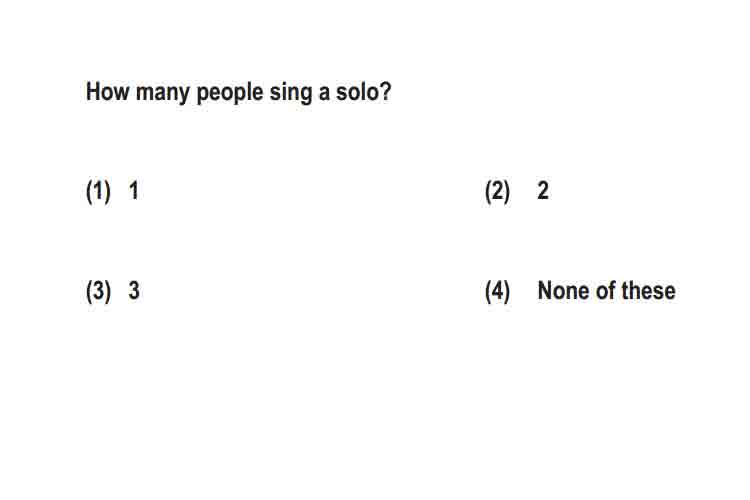The height and width of the screenshot is (500, 750).
Task: Choose the answer value 3
Action: (134, 290)
